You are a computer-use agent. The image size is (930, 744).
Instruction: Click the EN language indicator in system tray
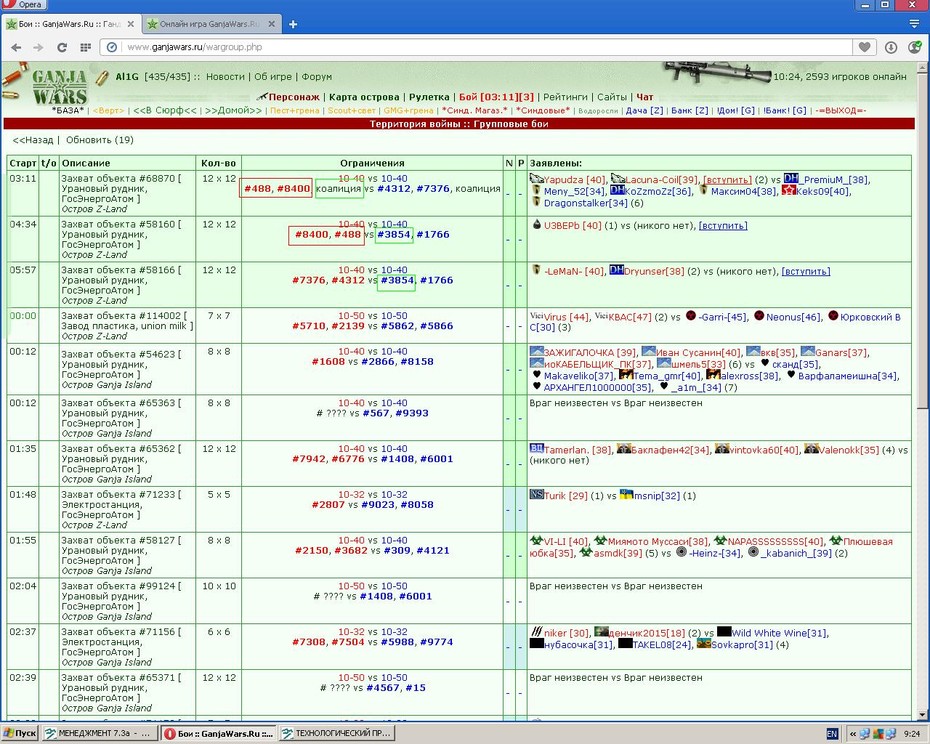click(832, 734)
